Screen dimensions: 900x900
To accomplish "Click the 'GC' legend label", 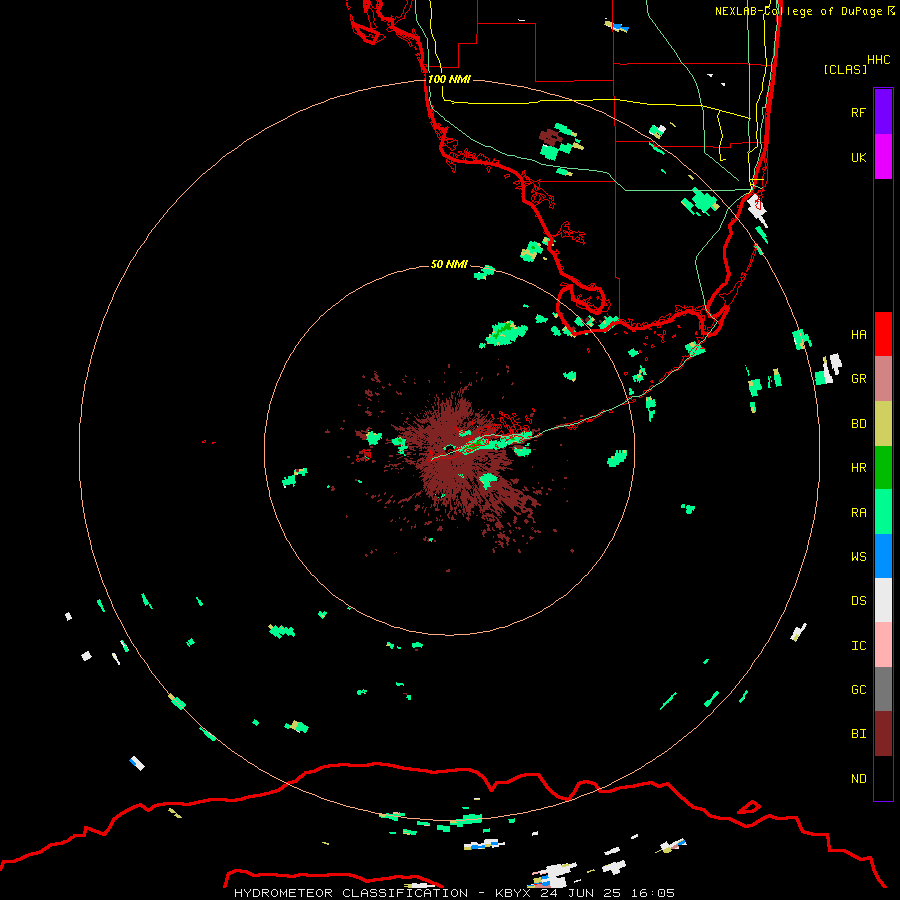I will click(858, 690).
